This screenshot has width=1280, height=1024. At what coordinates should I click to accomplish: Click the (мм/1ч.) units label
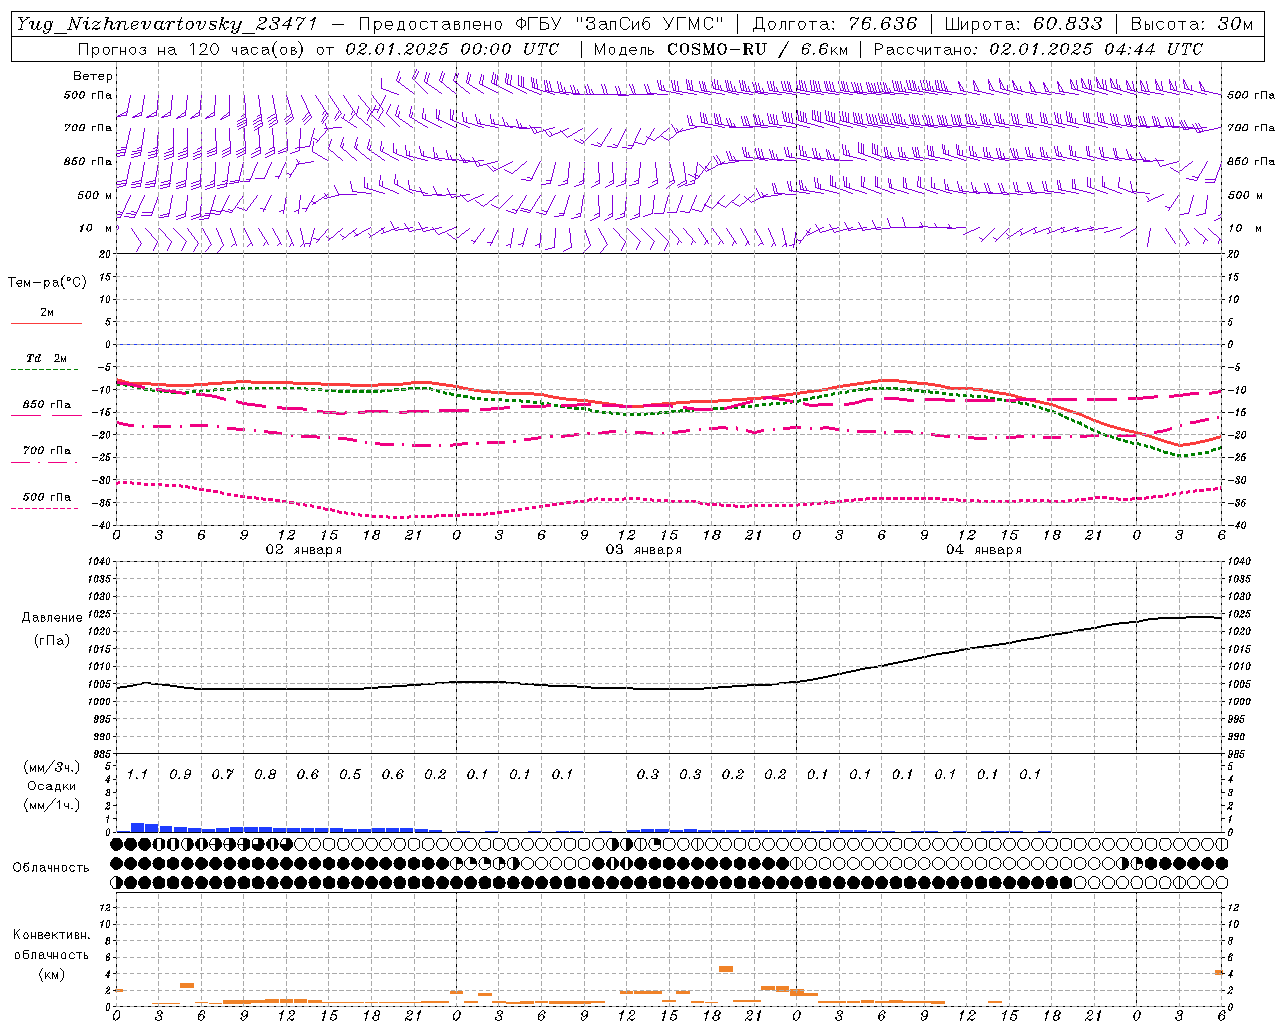click(53, 805)
